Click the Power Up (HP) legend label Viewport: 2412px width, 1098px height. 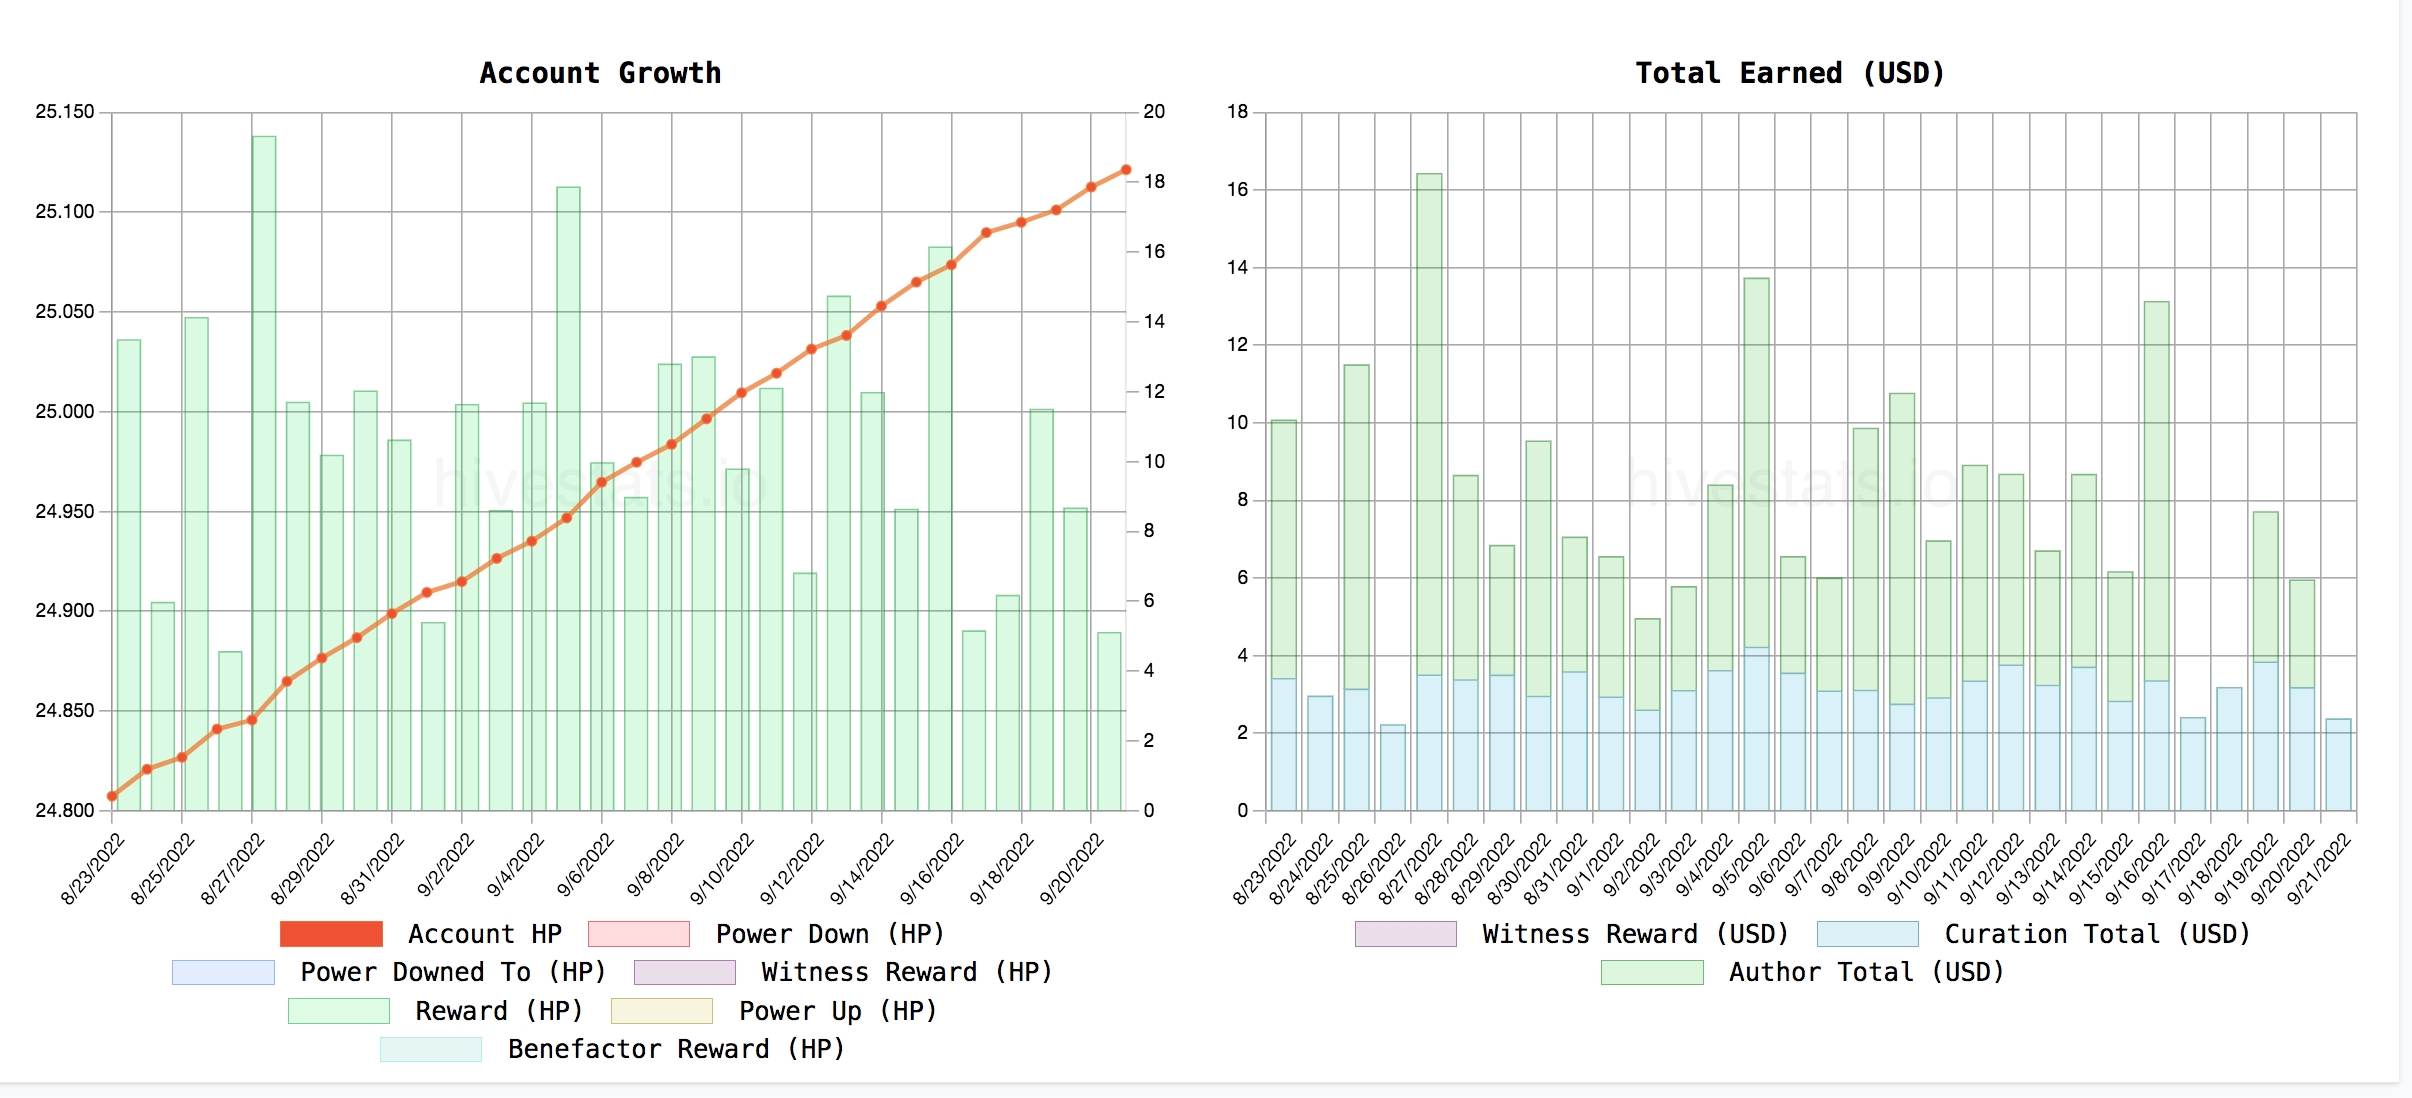coord(838,1011)
